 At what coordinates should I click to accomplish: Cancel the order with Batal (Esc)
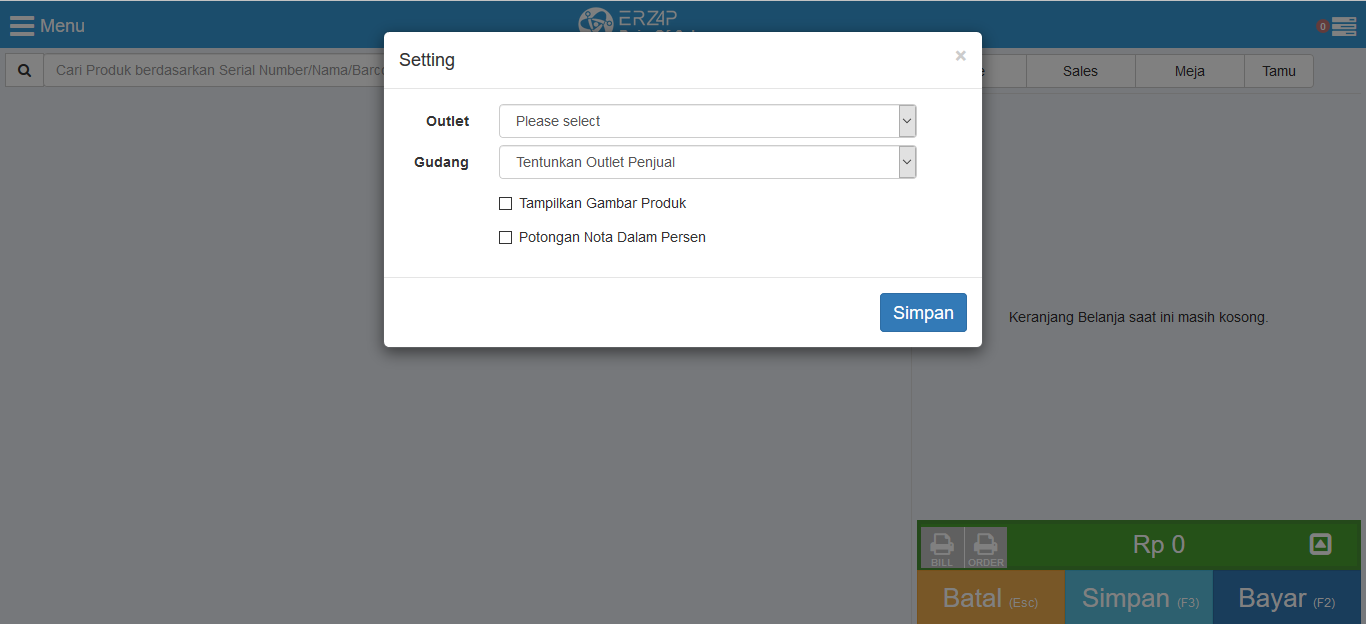(x=991, y=598)
